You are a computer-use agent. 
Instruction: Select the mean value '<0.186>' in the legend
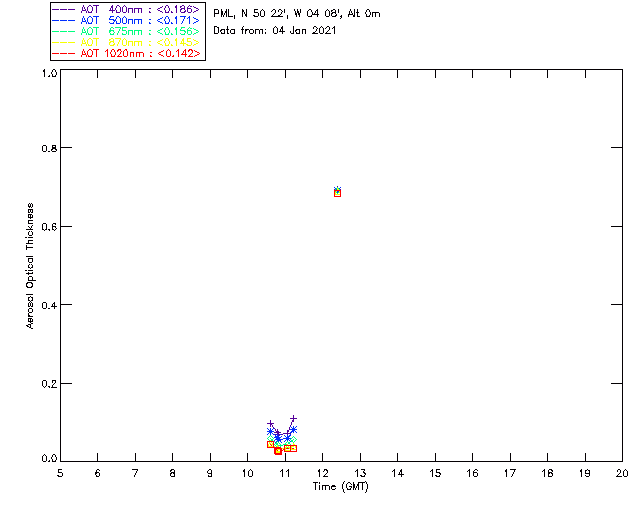click(178, 9)
